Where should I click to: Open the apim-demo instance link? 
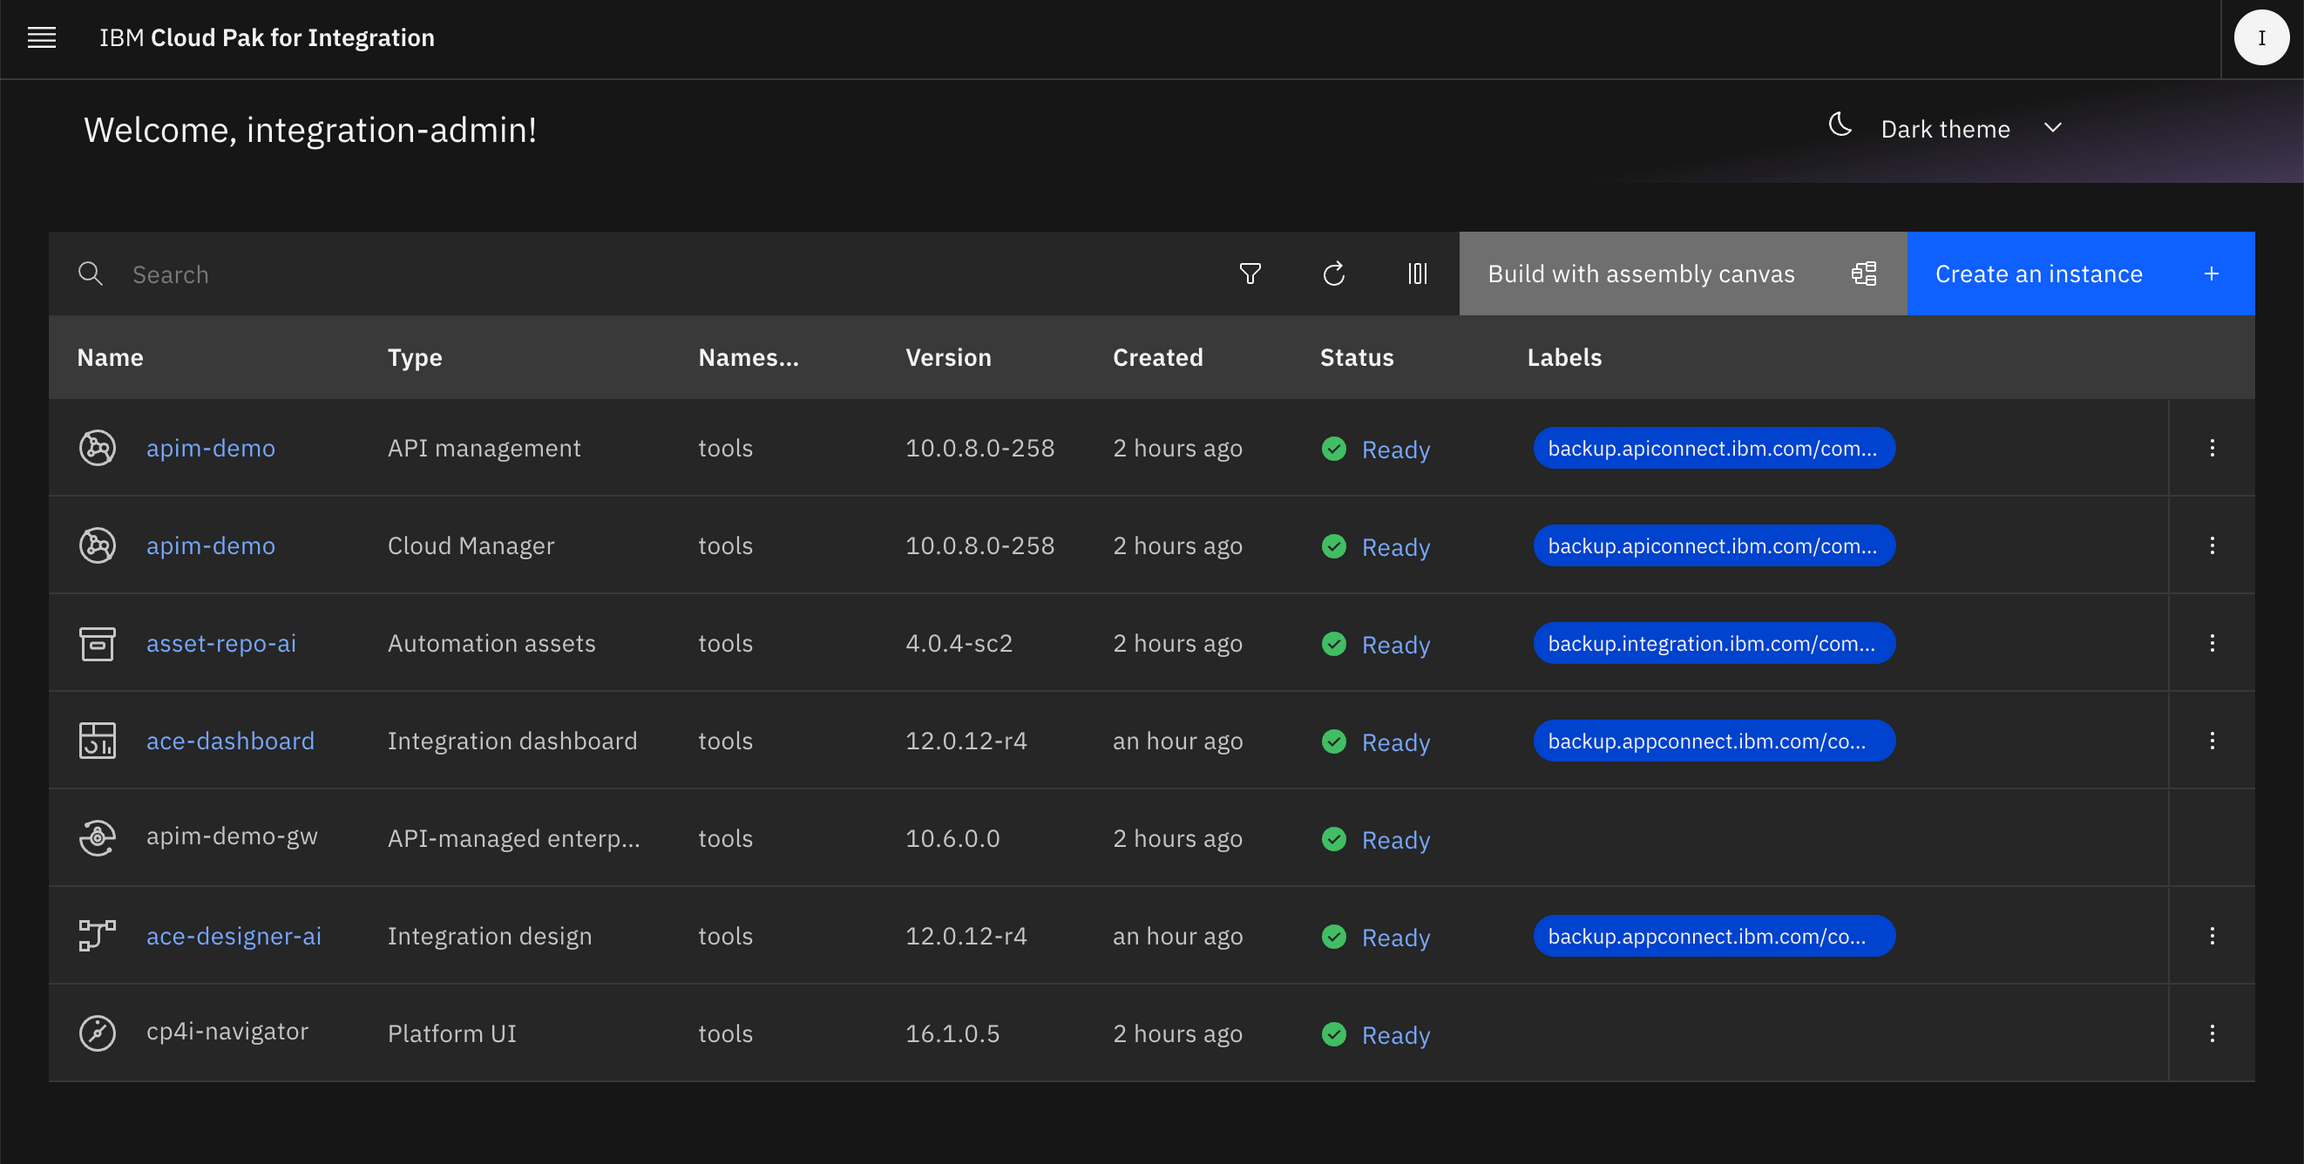click(x=210, y=447)
